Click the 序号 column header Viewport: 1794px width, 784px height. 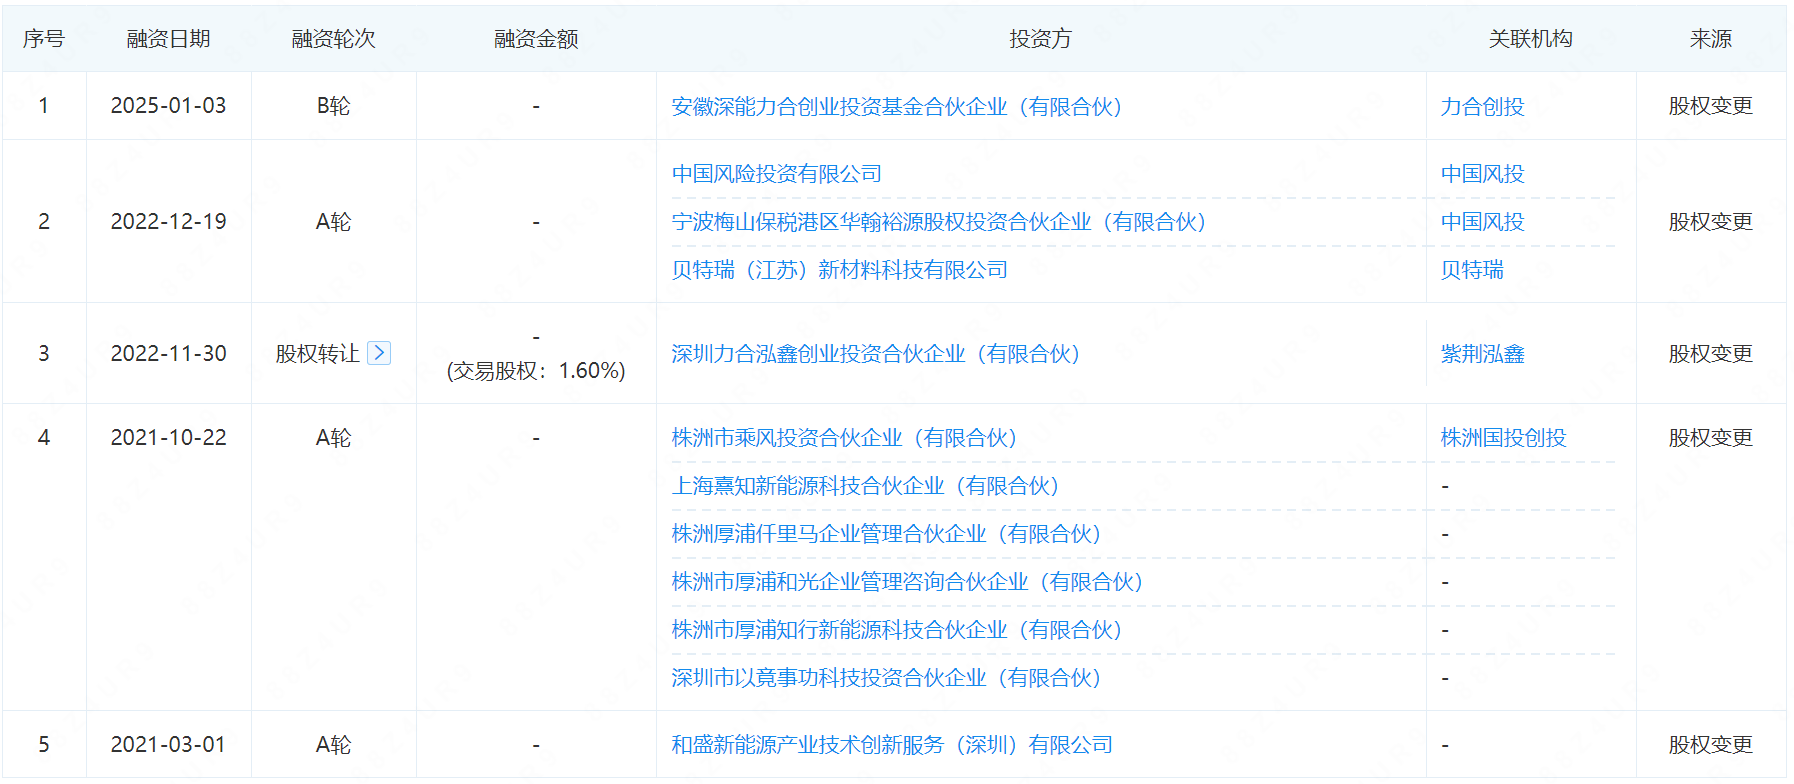(44, 39)
